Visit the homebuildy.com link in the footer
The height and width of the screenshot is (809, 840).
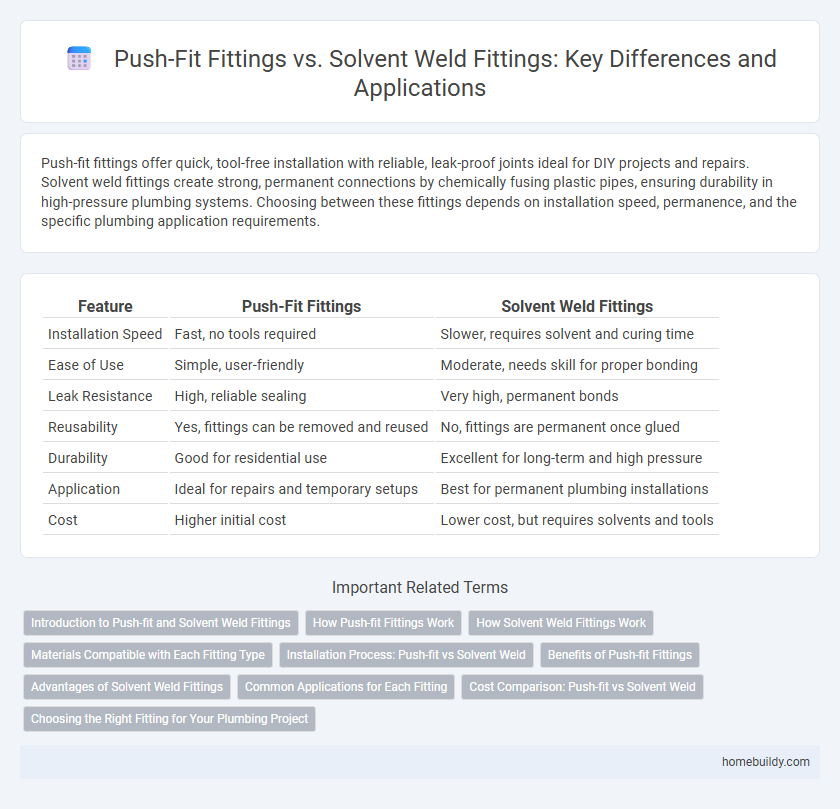point(765,761)
